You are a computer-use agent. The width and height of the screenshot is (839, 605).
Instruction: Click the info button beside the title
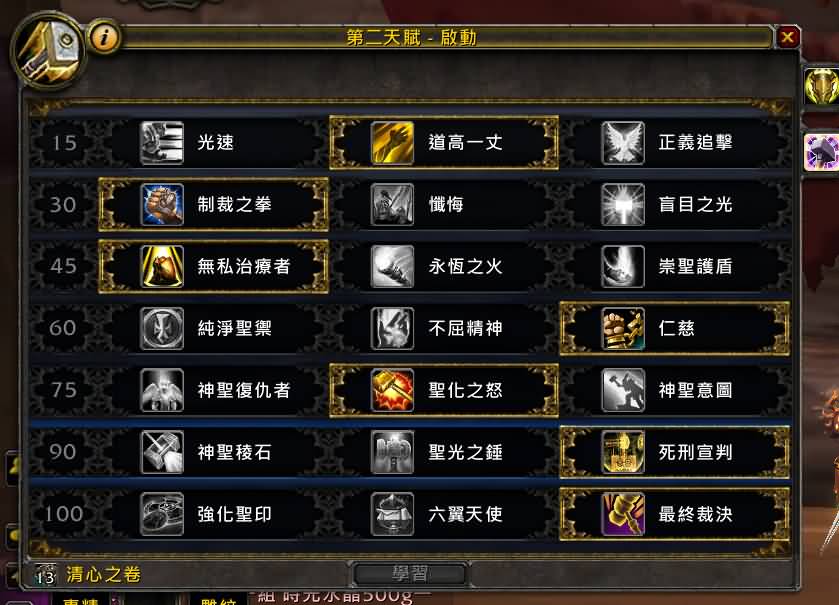tap(104, 37)
